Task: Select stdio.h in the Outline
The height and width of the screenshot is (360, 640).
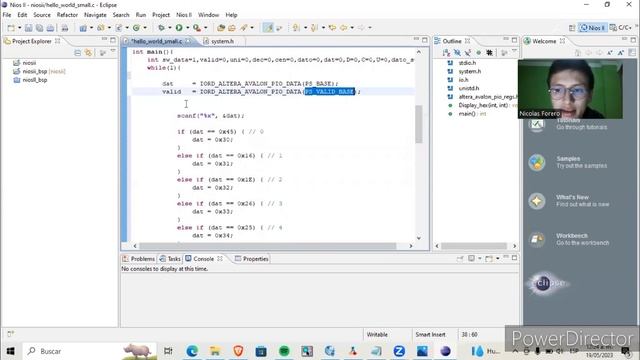Action: 467,63
